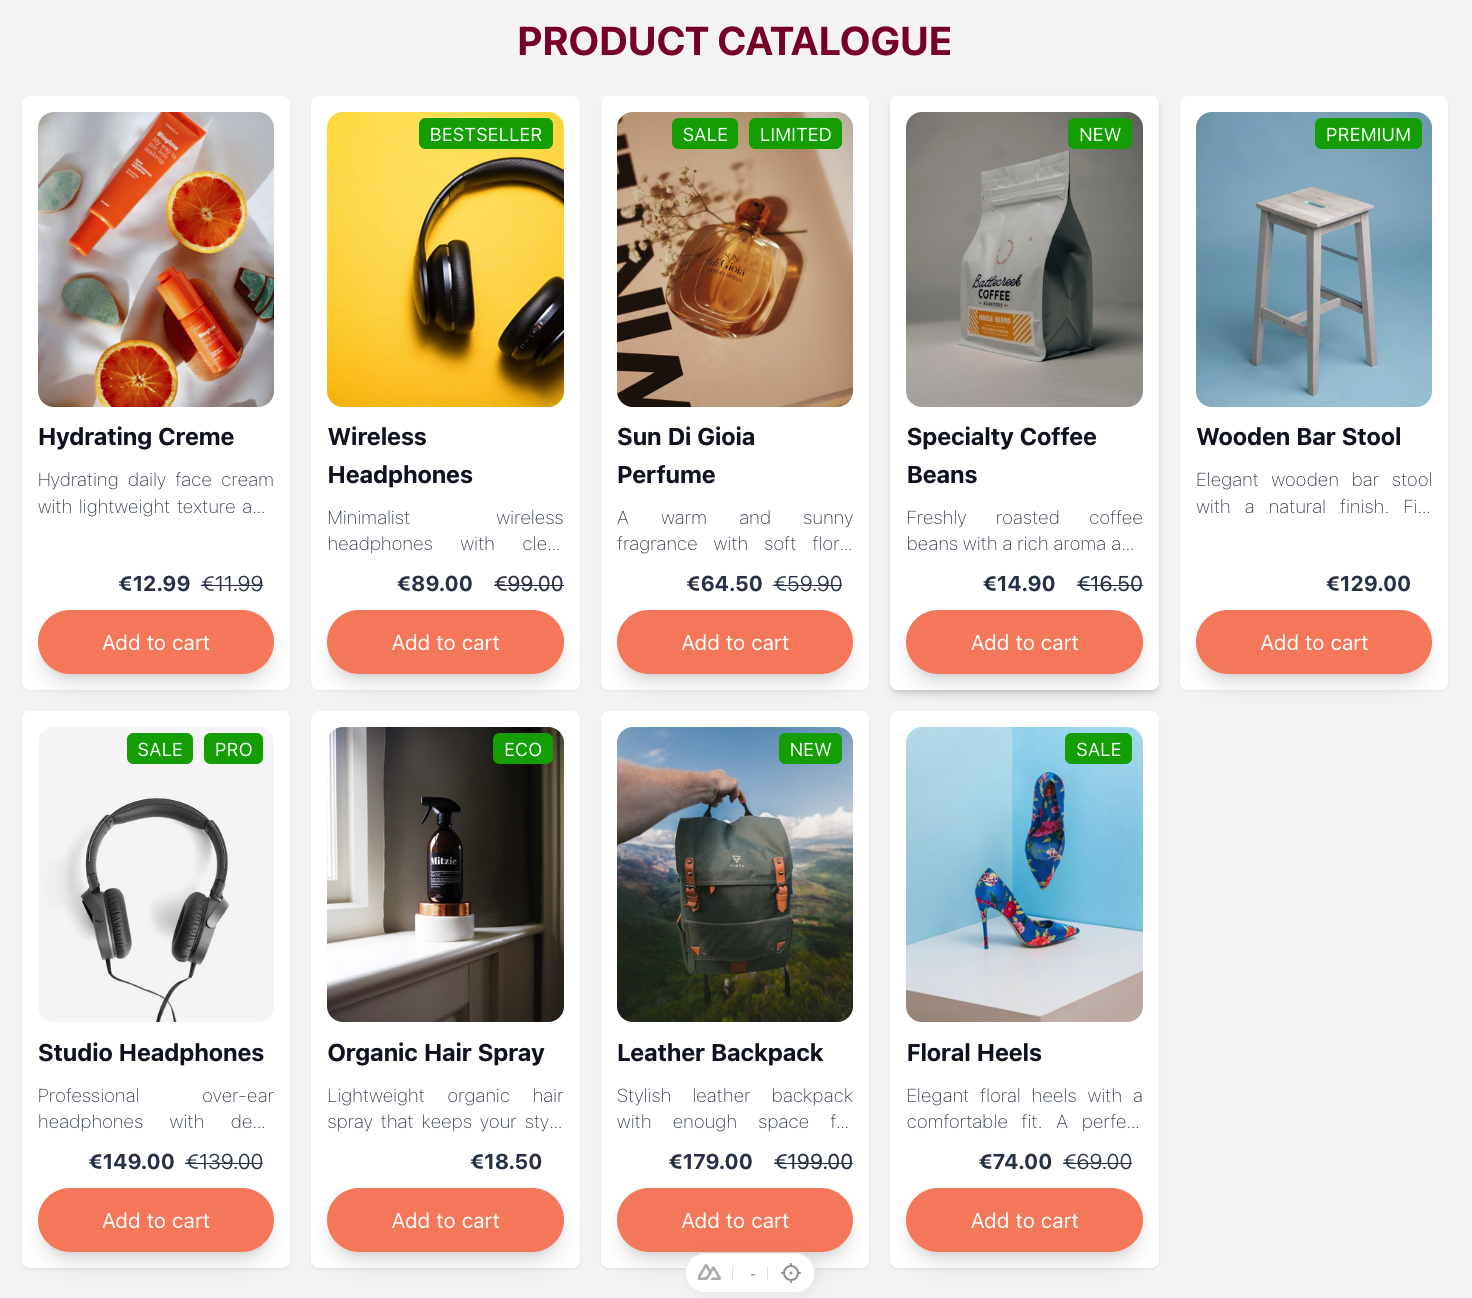Viewport: 1472px width, 1298px height.
Task: Click the mountain landscape icon in the bottom toolbar
Action: [710, 1272]
